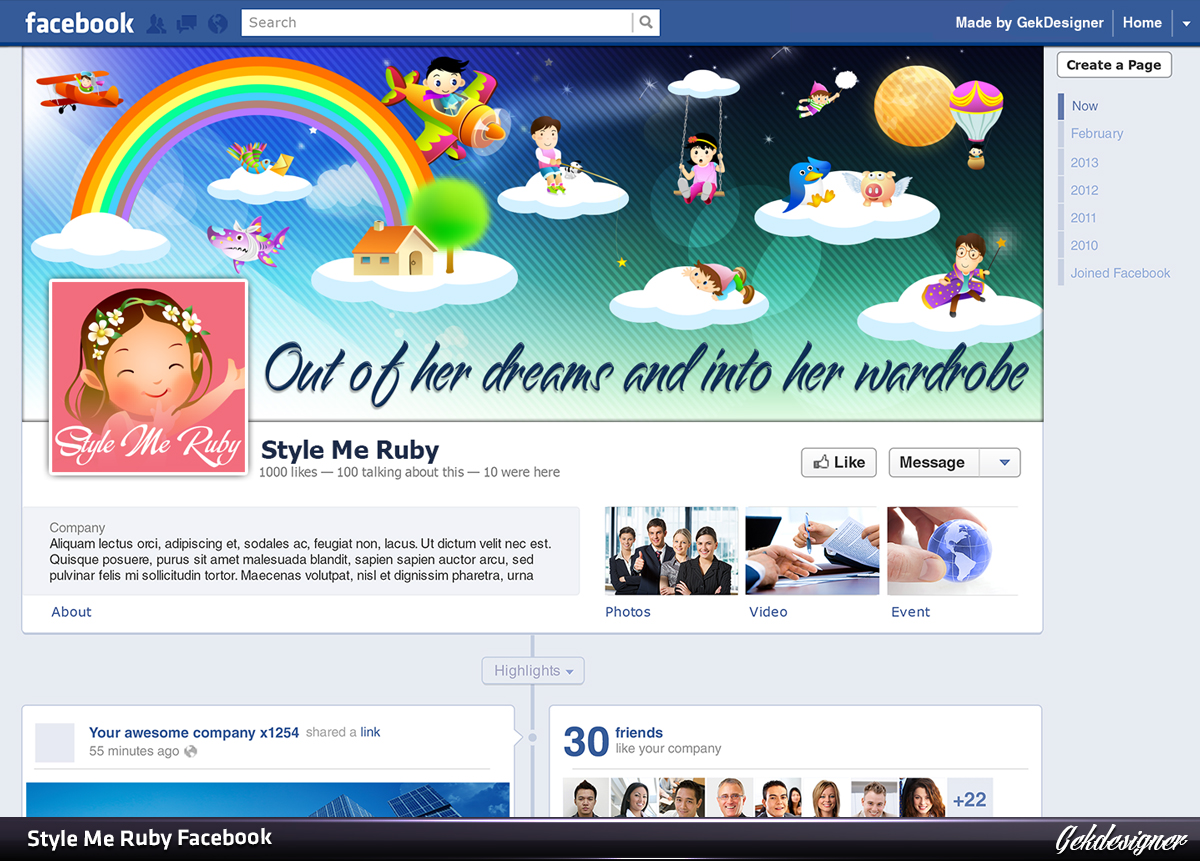
Task: Jump to 2010 on the timeline
Action: coord(1084,245)
